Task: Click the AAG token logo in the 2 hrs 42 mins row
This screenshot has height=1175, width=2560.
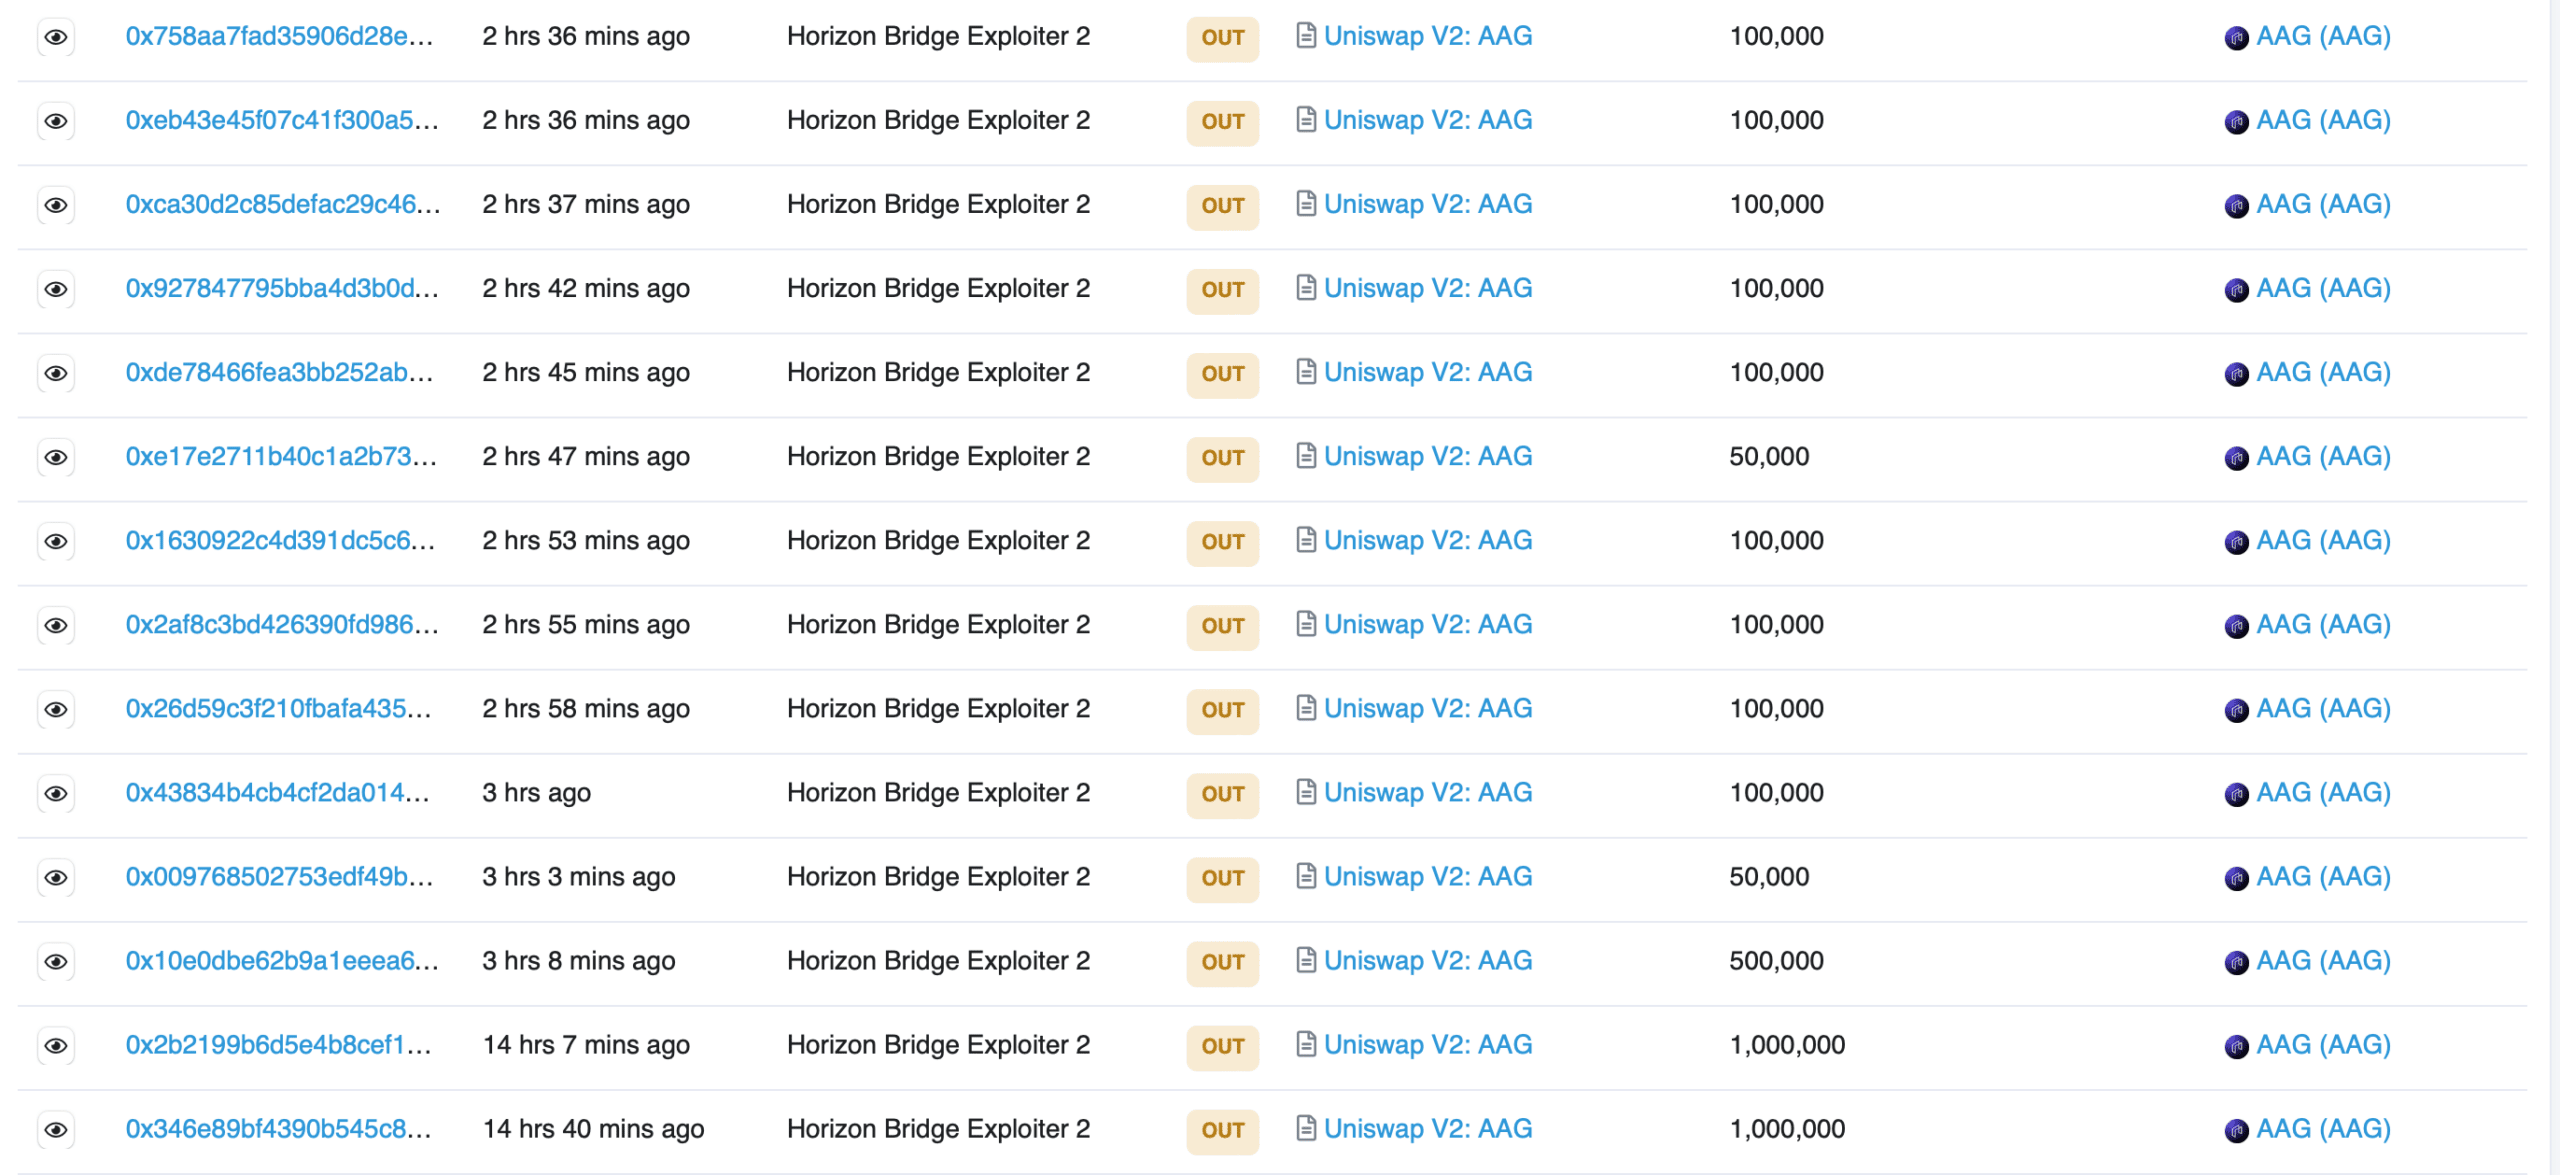Action: [x=2236, y=290]
